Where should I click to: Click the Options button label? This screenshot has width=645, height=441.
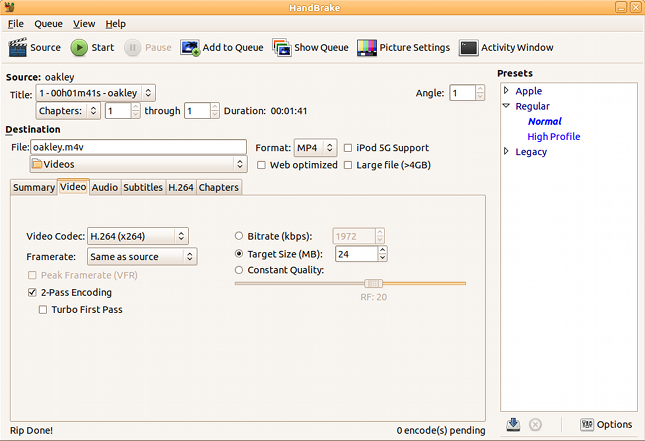point(614,424)
